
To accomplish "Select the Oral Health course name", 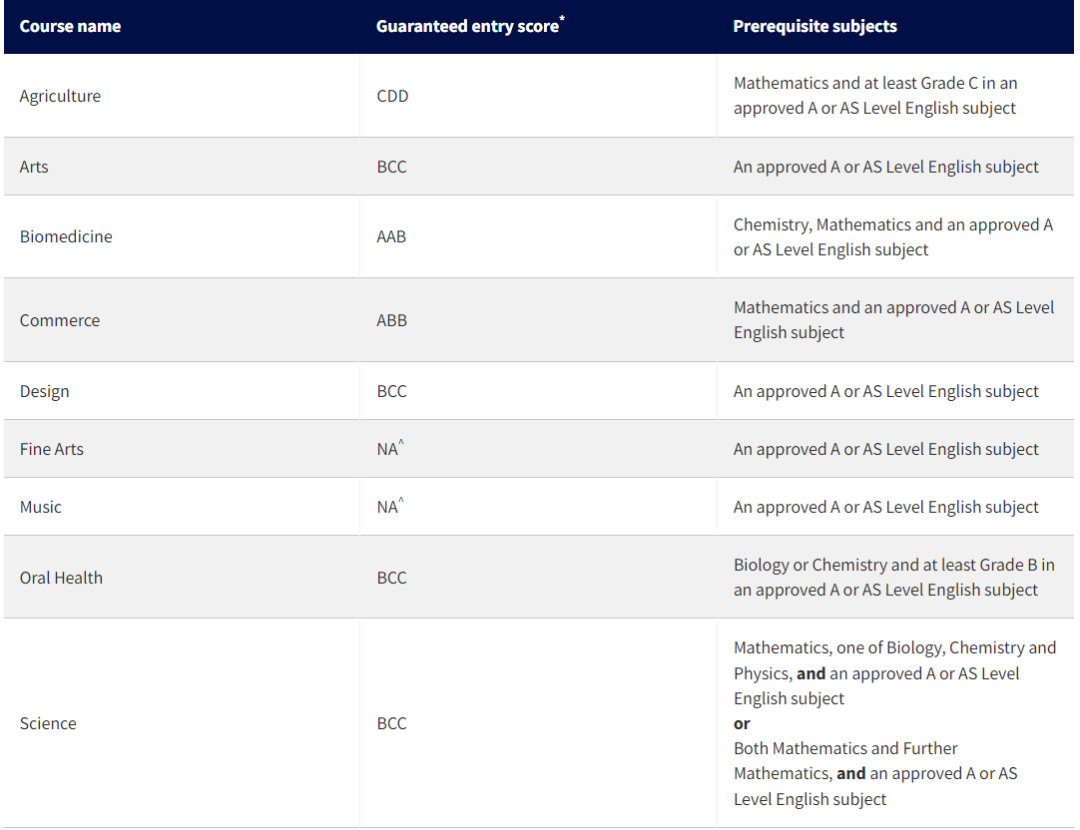I will [61, 577].
